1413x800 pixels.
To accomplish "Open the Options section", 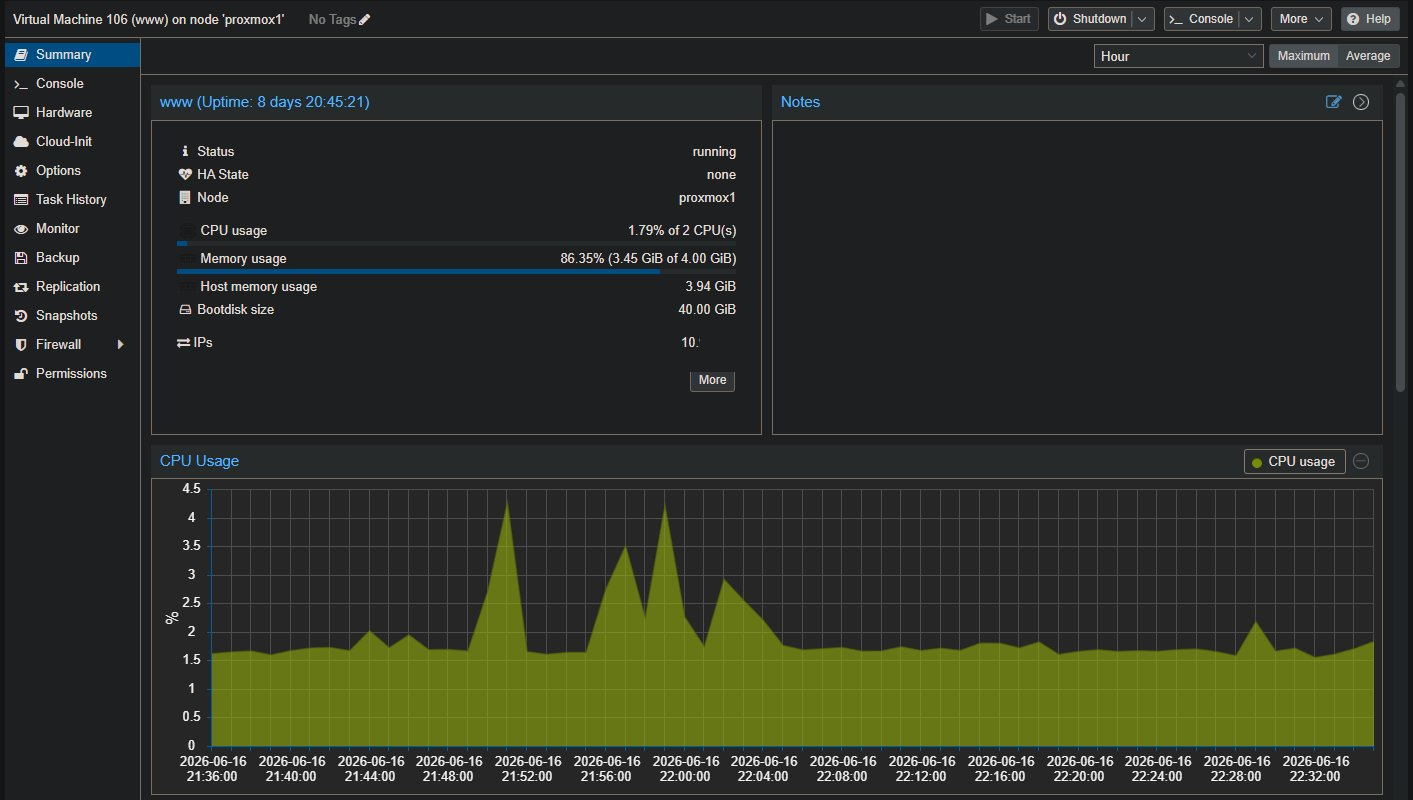I will [72, 171].
